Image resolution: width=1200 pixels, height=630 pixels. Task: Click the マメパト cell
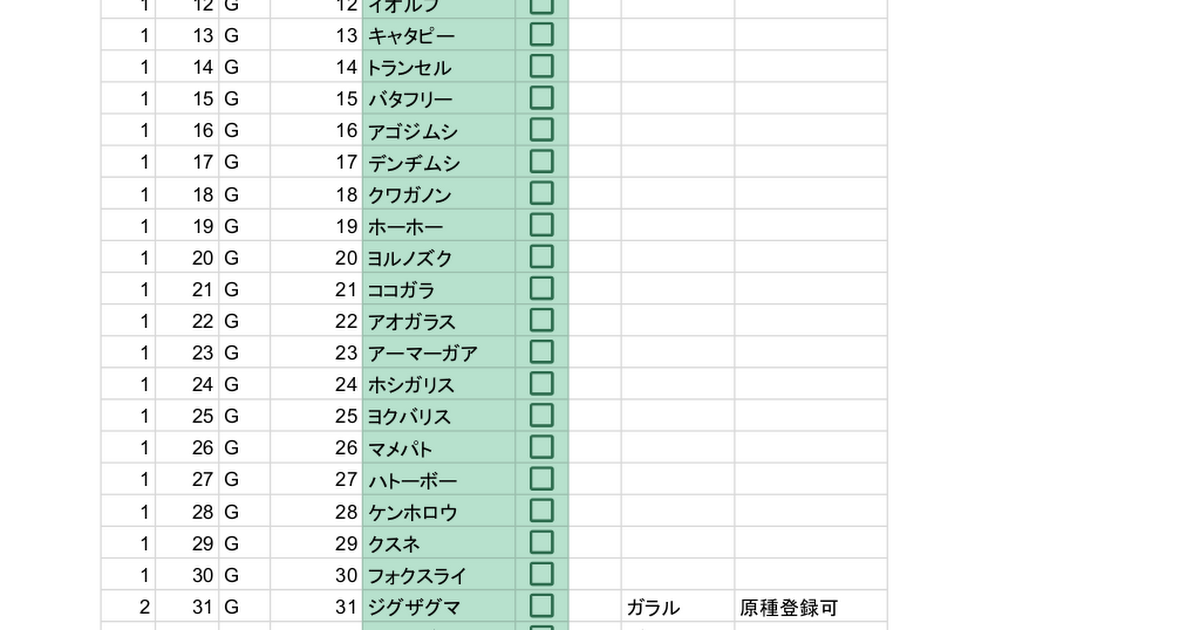[438, 448]
